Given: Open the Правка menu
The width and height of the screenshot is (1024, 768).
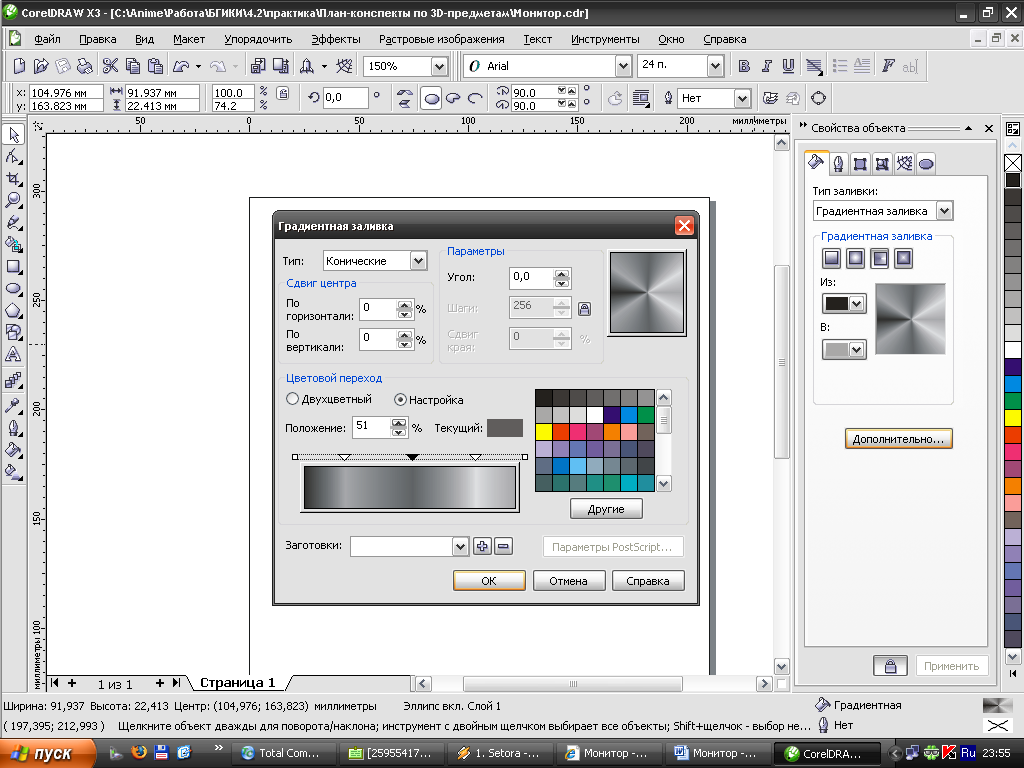Looking at the screenshot, I should coord(97,39).
